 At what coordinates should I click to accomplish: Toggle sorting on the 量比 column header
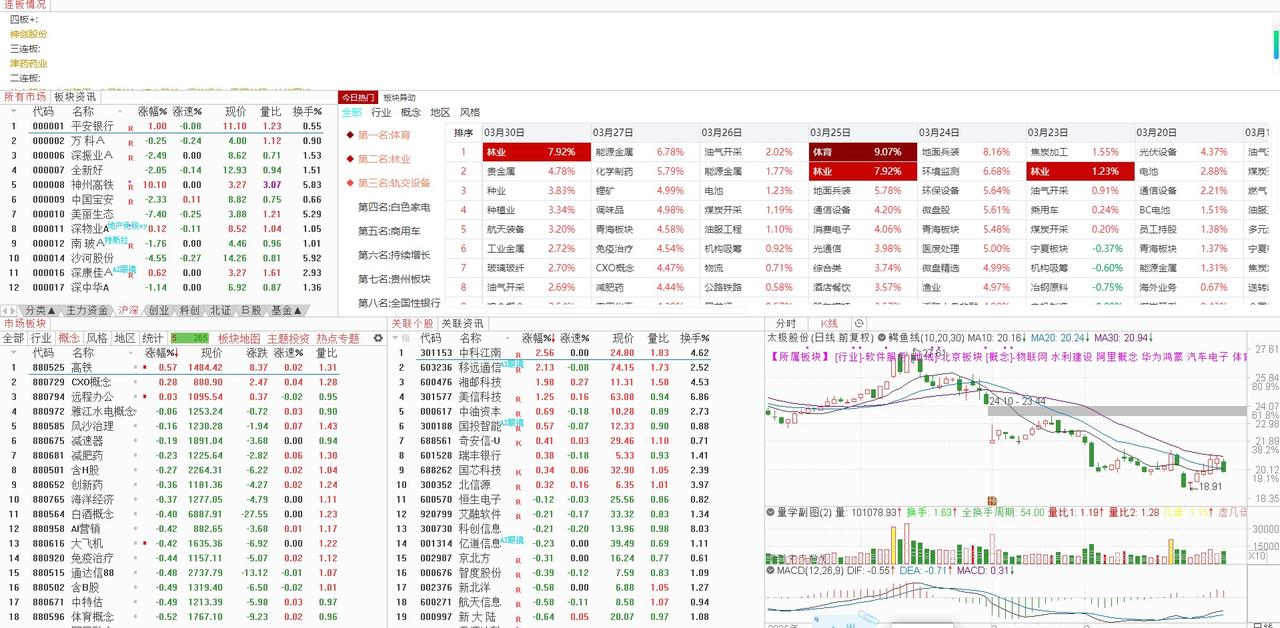tap(270, 111)
